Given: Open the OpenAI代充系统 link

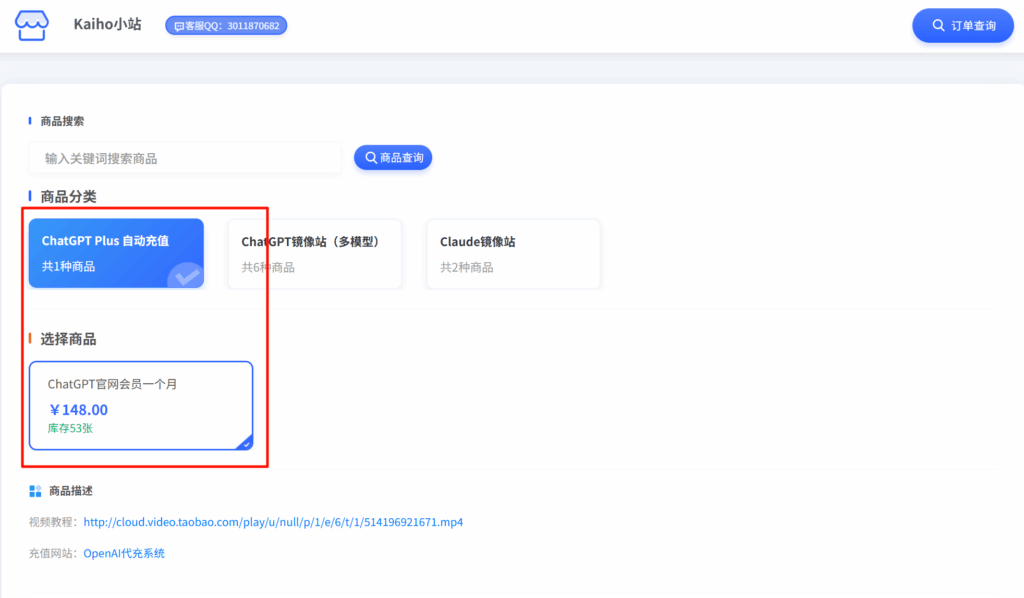Looking at the screenshot, I should tap(124, 554).
